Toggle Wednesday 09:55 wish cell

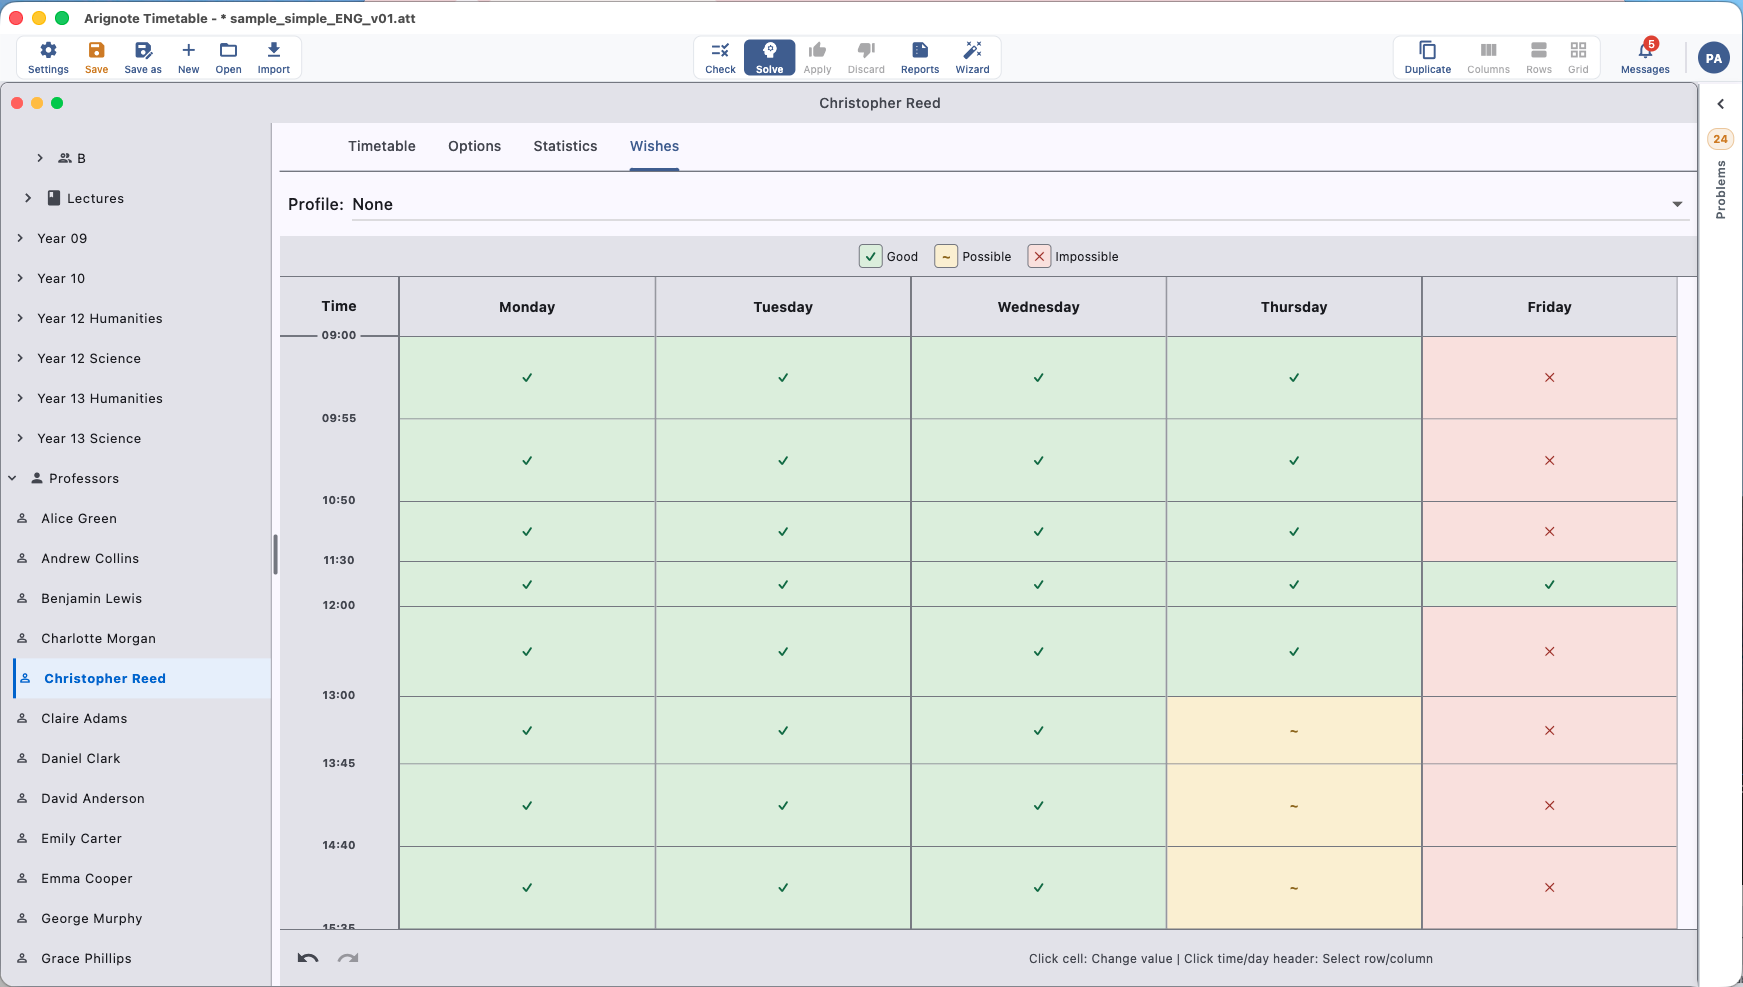pyautogui.click(x=1038, y=460)
